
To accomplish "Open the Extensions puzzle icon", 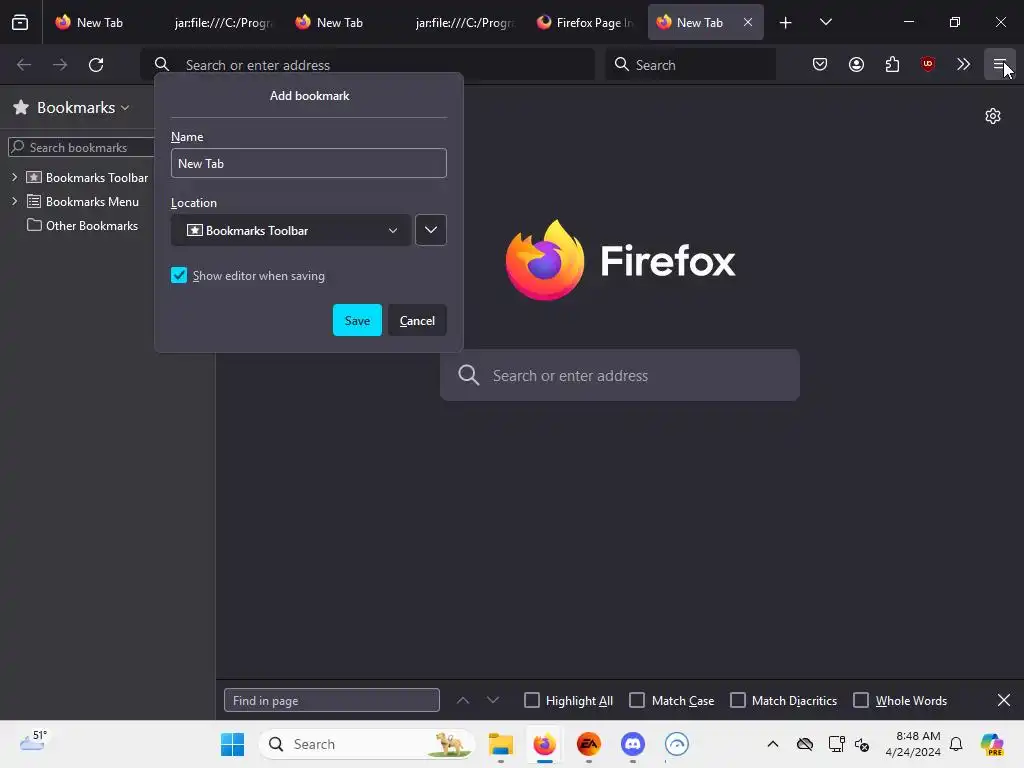I will pyautogui.click(x=892, y=64).
